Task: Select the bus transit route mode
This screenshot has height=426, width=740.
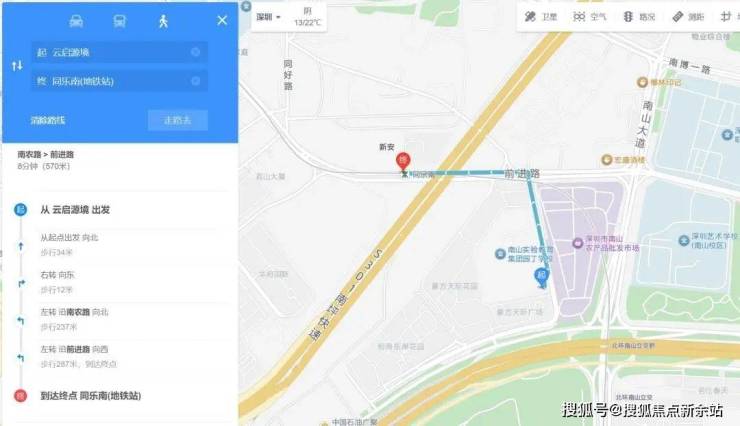Action: pyautogui.click(x=119, y=21)
